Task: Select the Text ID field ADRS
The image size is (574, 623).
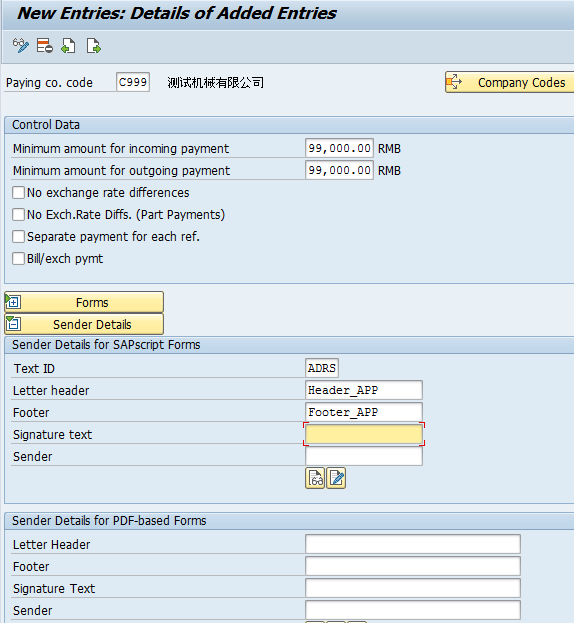Action: click(x=322, y=368)
